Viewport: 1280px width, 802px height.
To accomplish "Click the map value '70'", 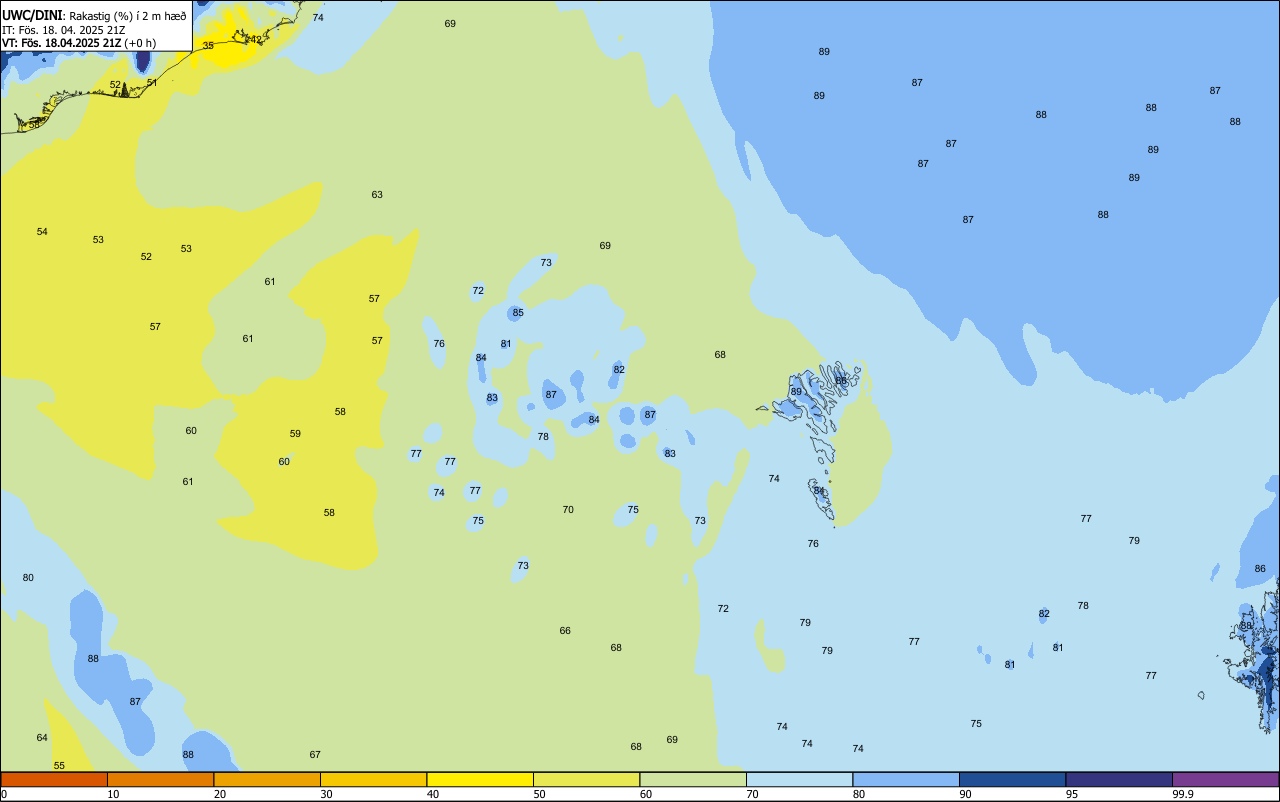I will point(568,509).
